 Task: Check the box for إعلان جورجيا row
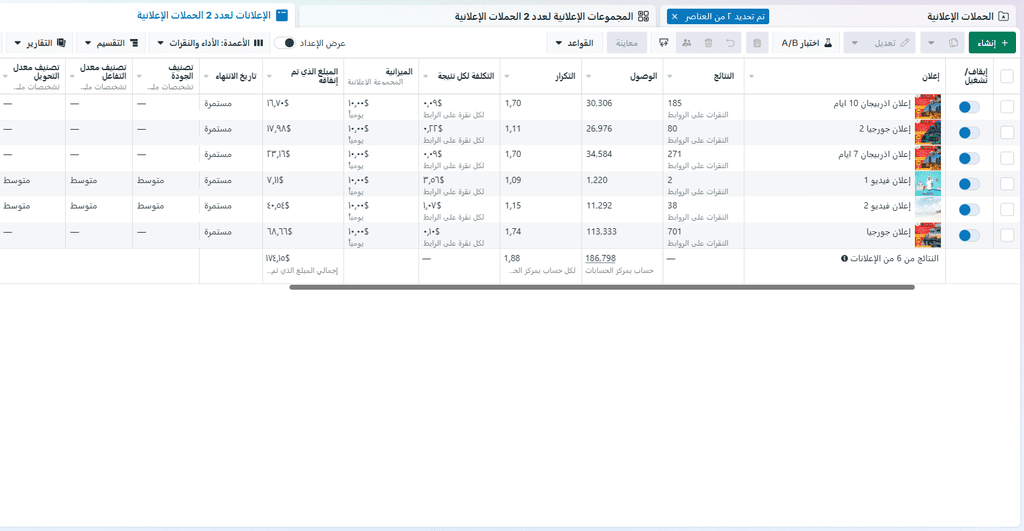click(x=1007, y=235)
